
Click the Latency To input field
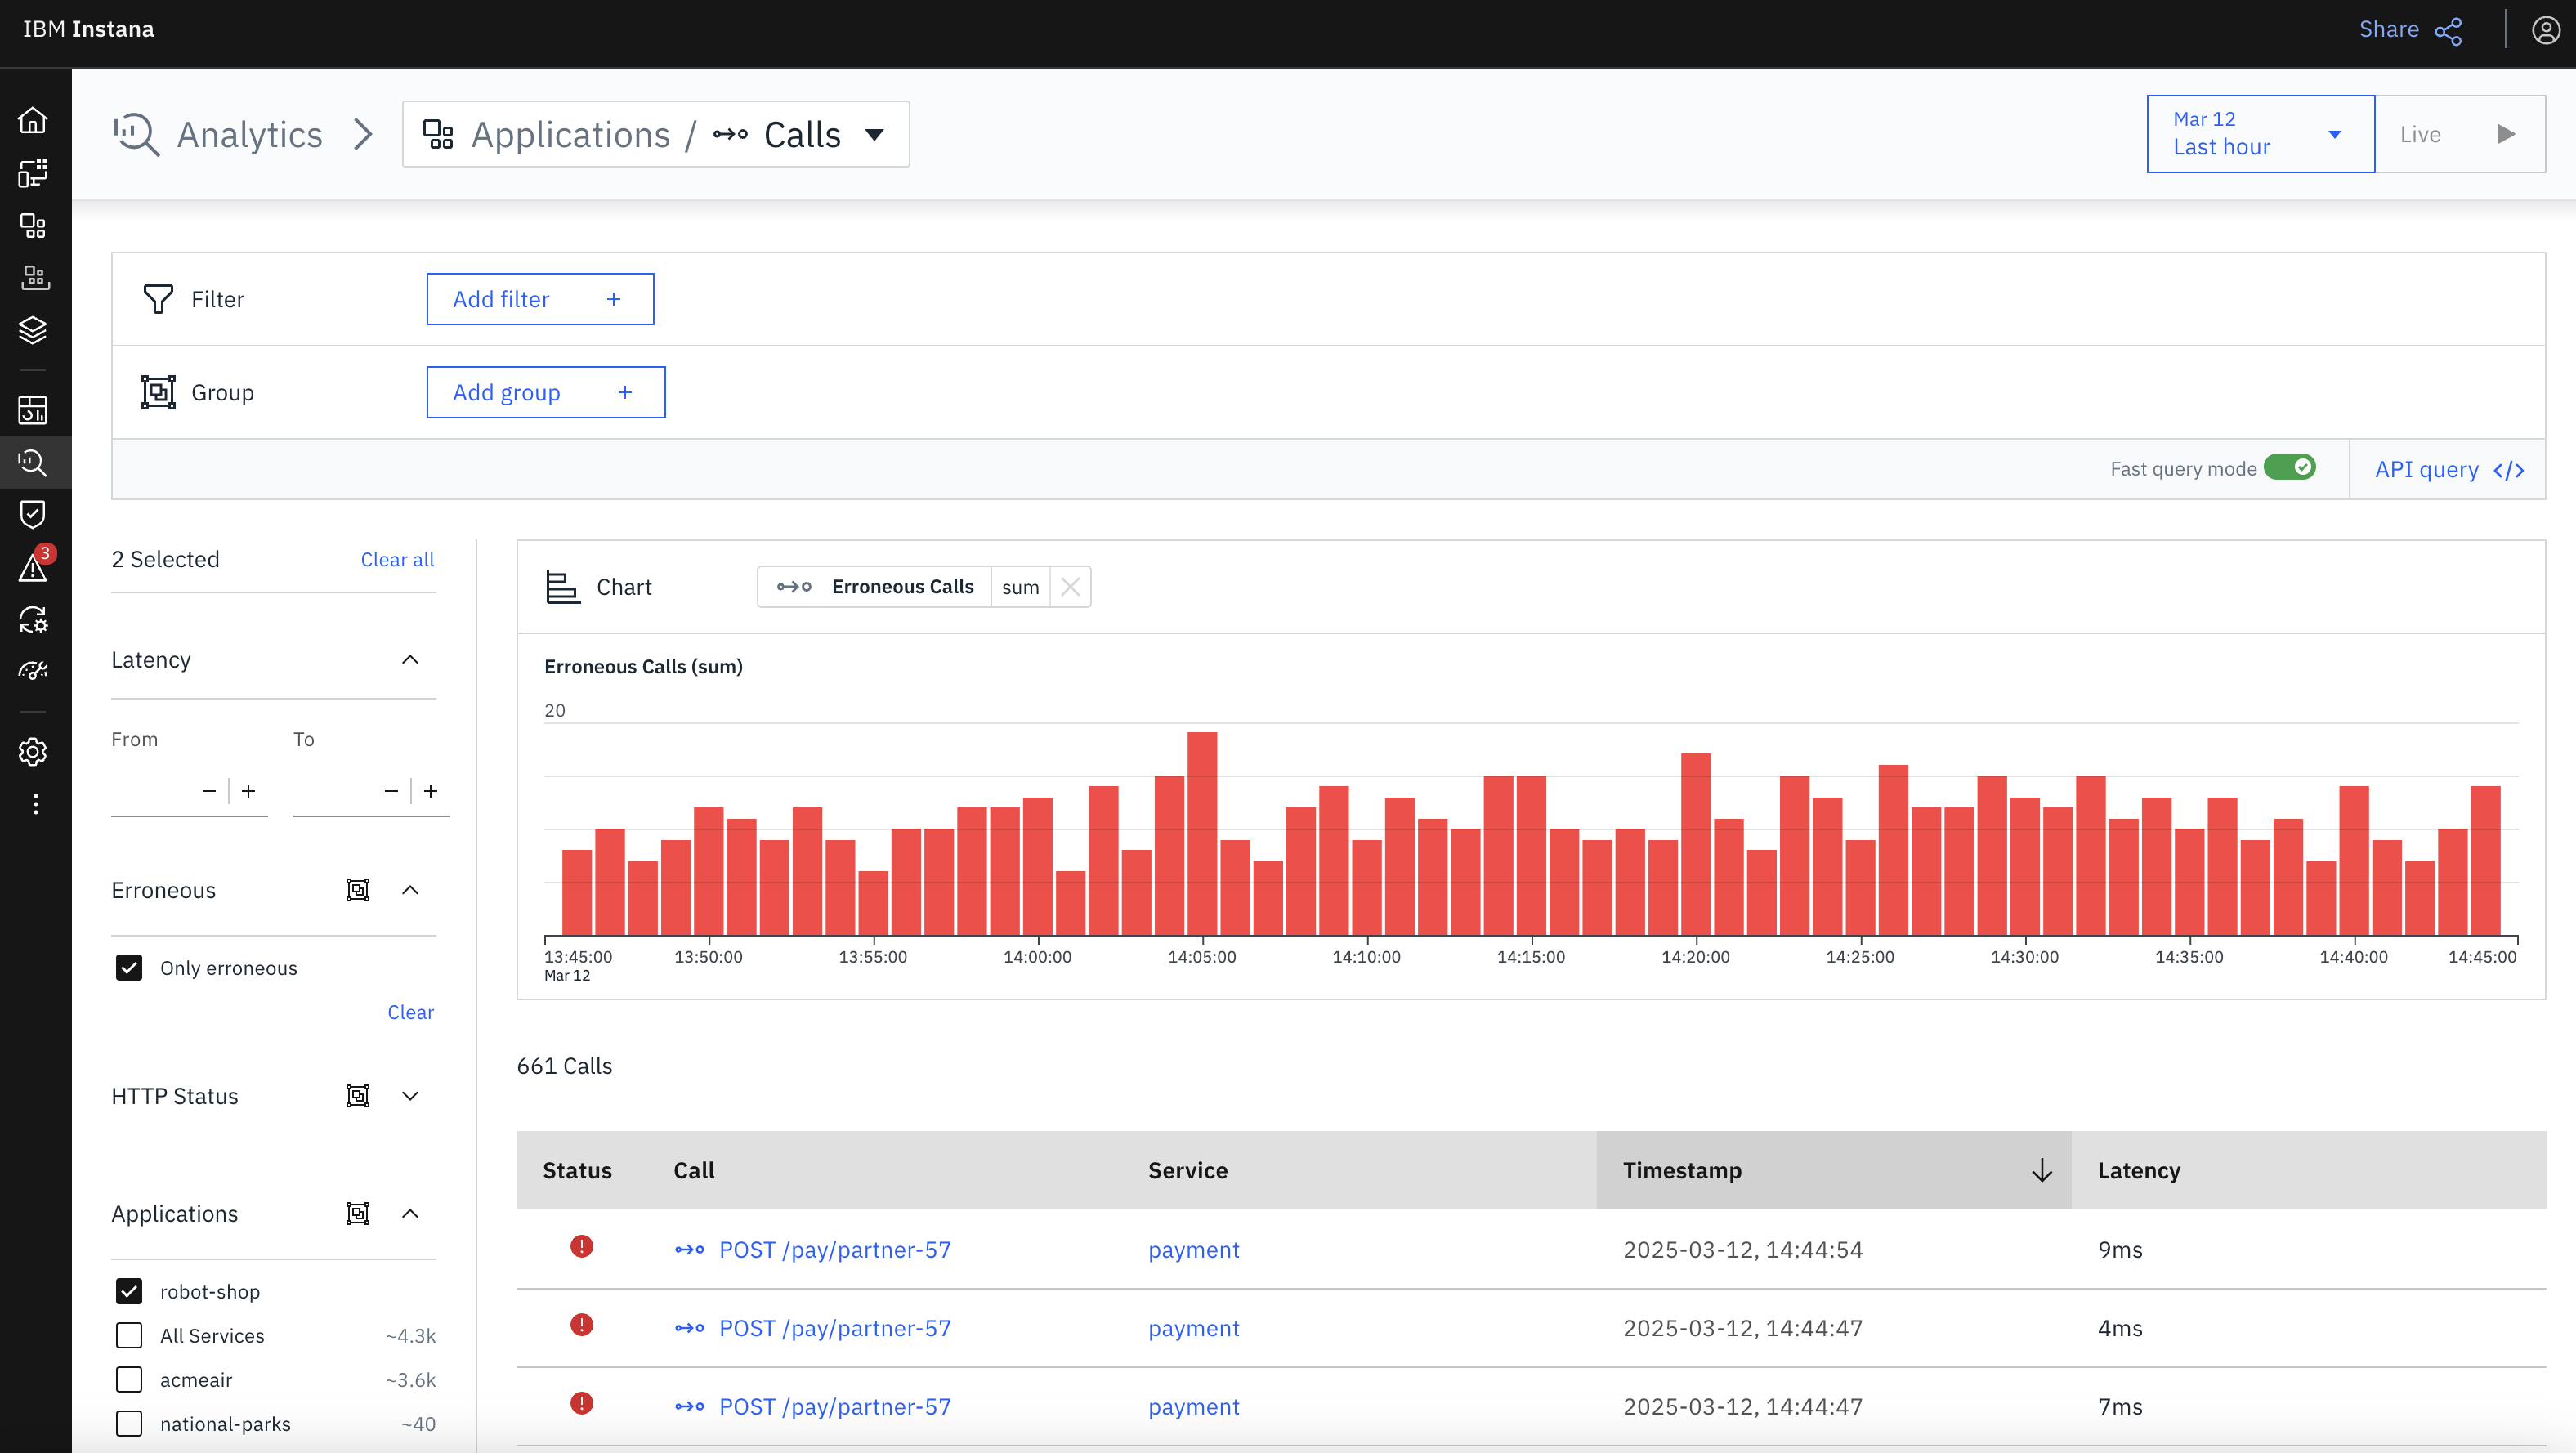(335, 791)
